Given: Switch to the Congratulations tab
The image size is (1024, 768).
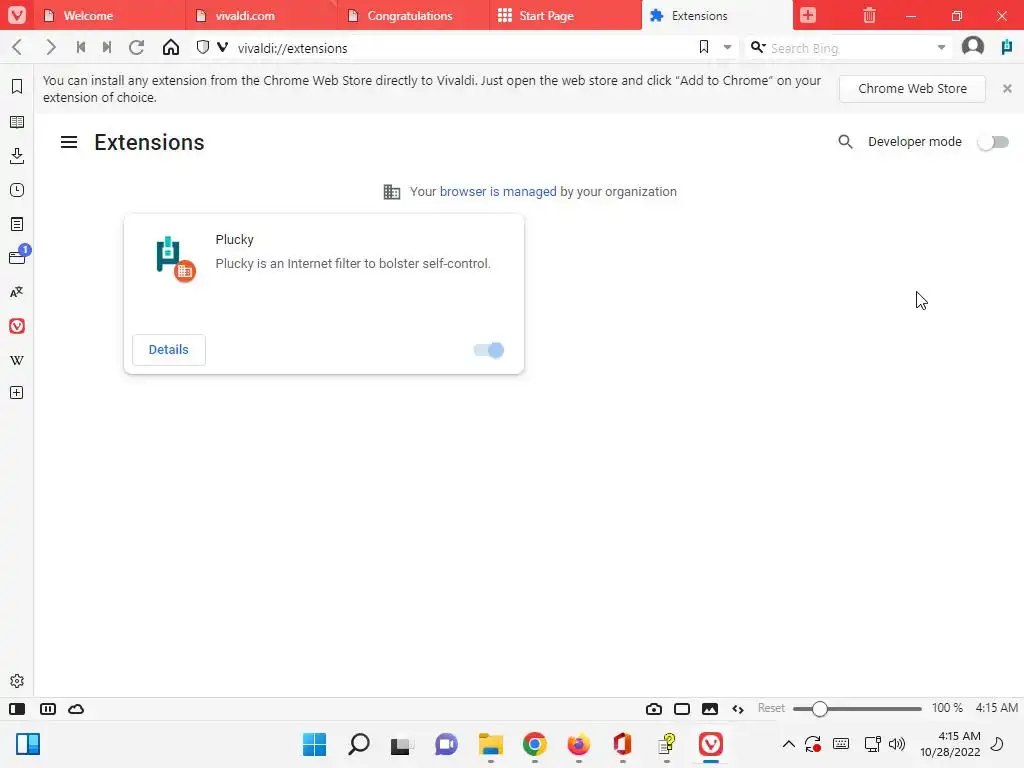Looking at the screenshot, I should [x=413, y=15].
